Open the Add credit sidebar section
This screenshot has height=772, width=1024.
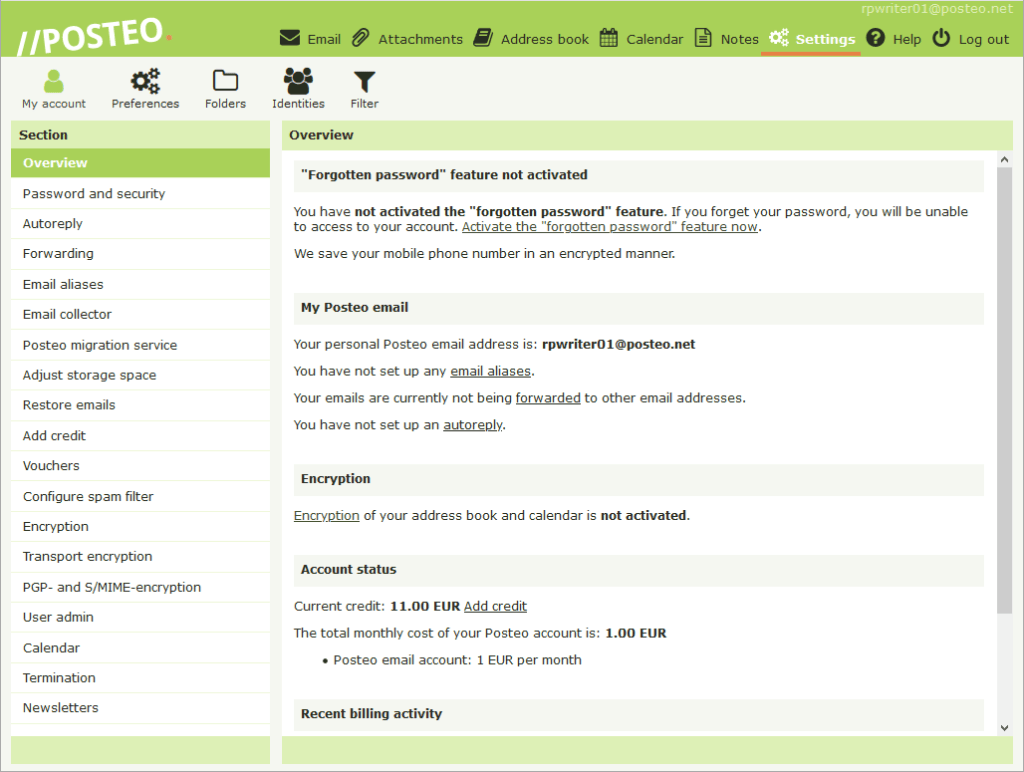coord(140,436)
